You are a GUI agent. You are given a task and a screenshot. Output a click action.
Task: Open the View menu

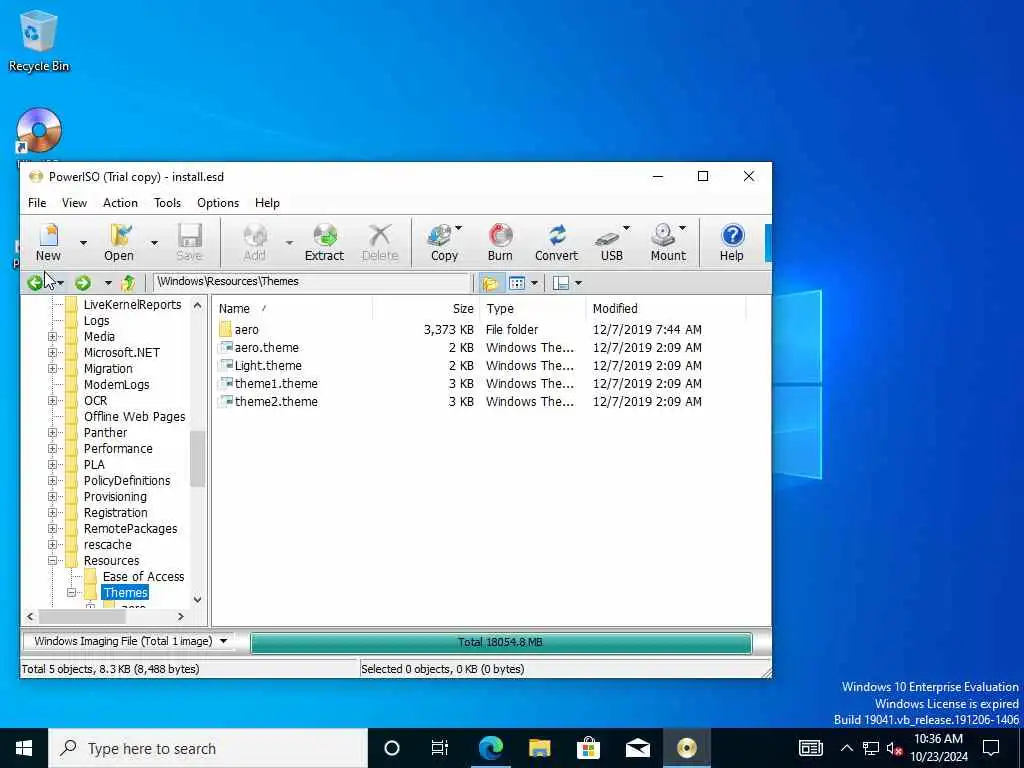pyautogui.click(x=74, y=203)
